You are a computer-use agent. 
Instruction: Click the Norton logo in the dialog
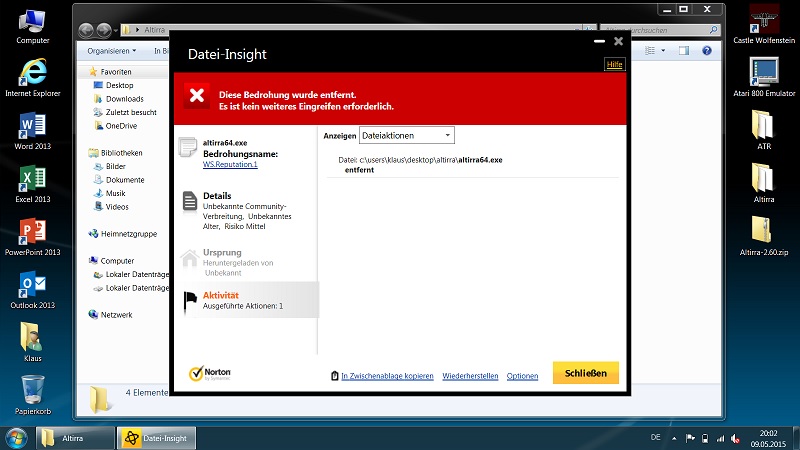[210, 373]
